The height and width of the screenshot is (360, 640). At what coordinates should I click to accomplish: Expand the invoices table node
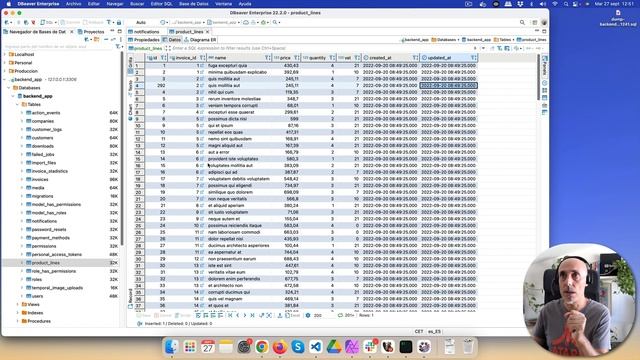(22, 180)
